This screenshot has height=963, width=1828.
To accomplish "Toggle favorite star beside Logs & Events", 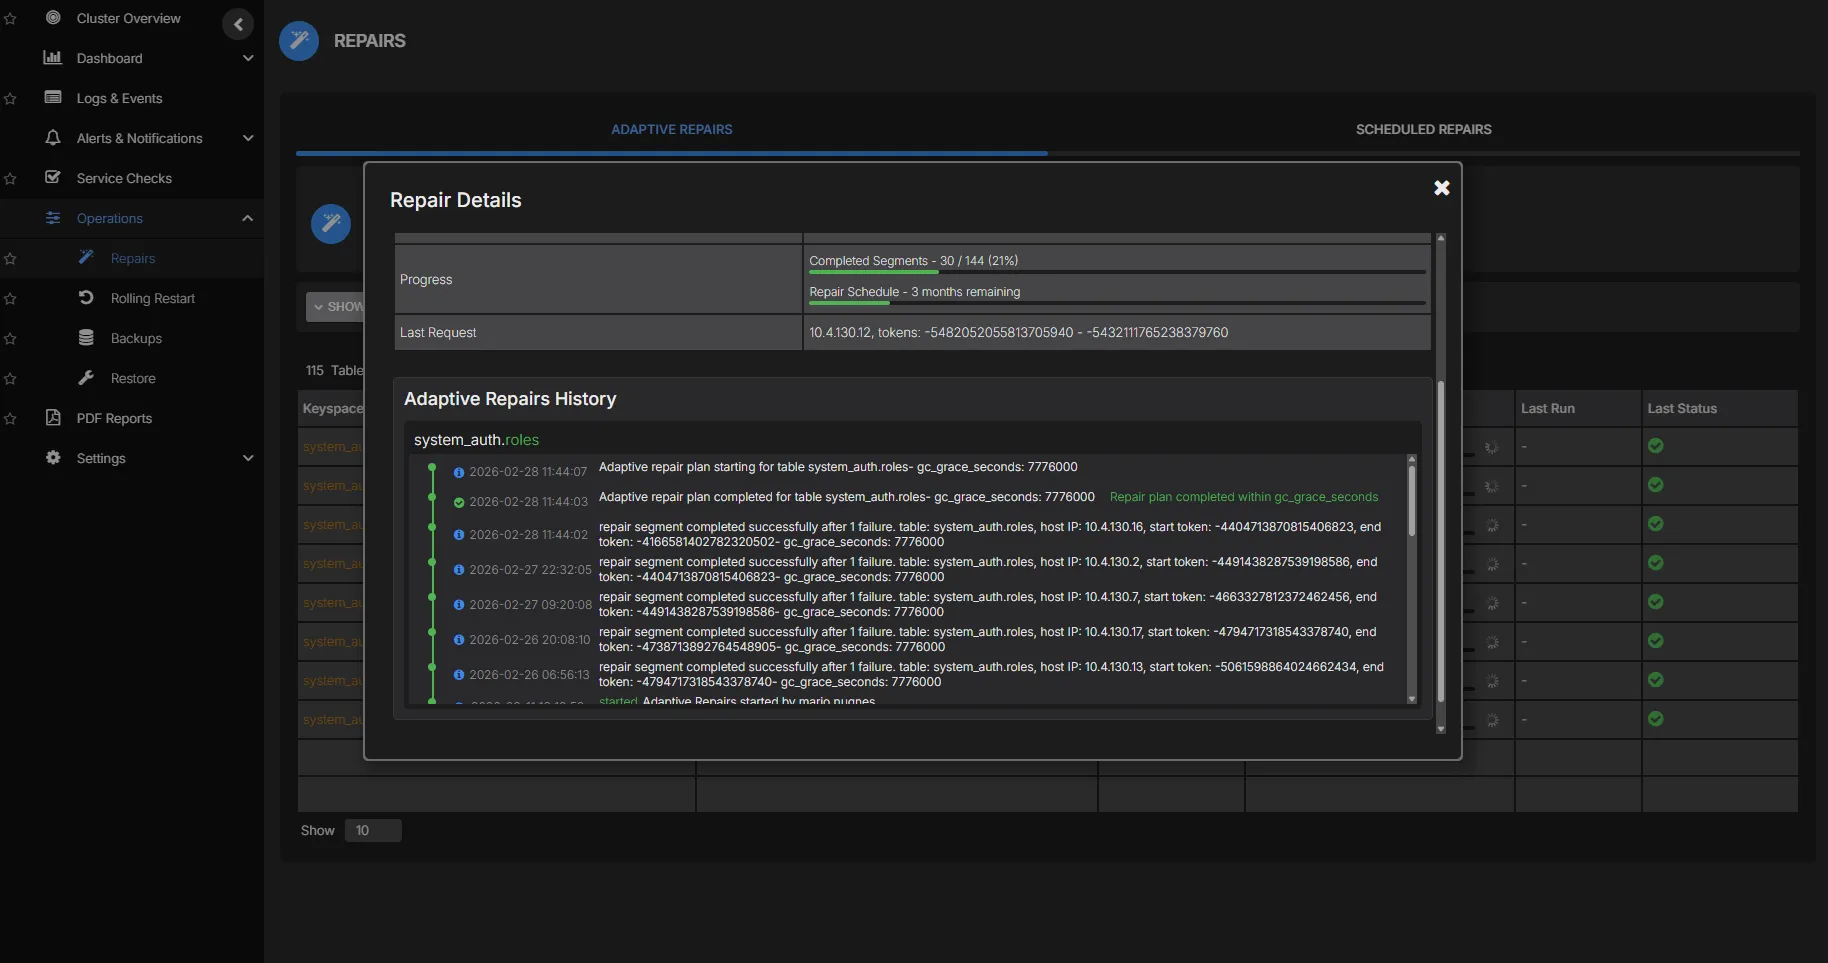I will click(x=10, y=99).
